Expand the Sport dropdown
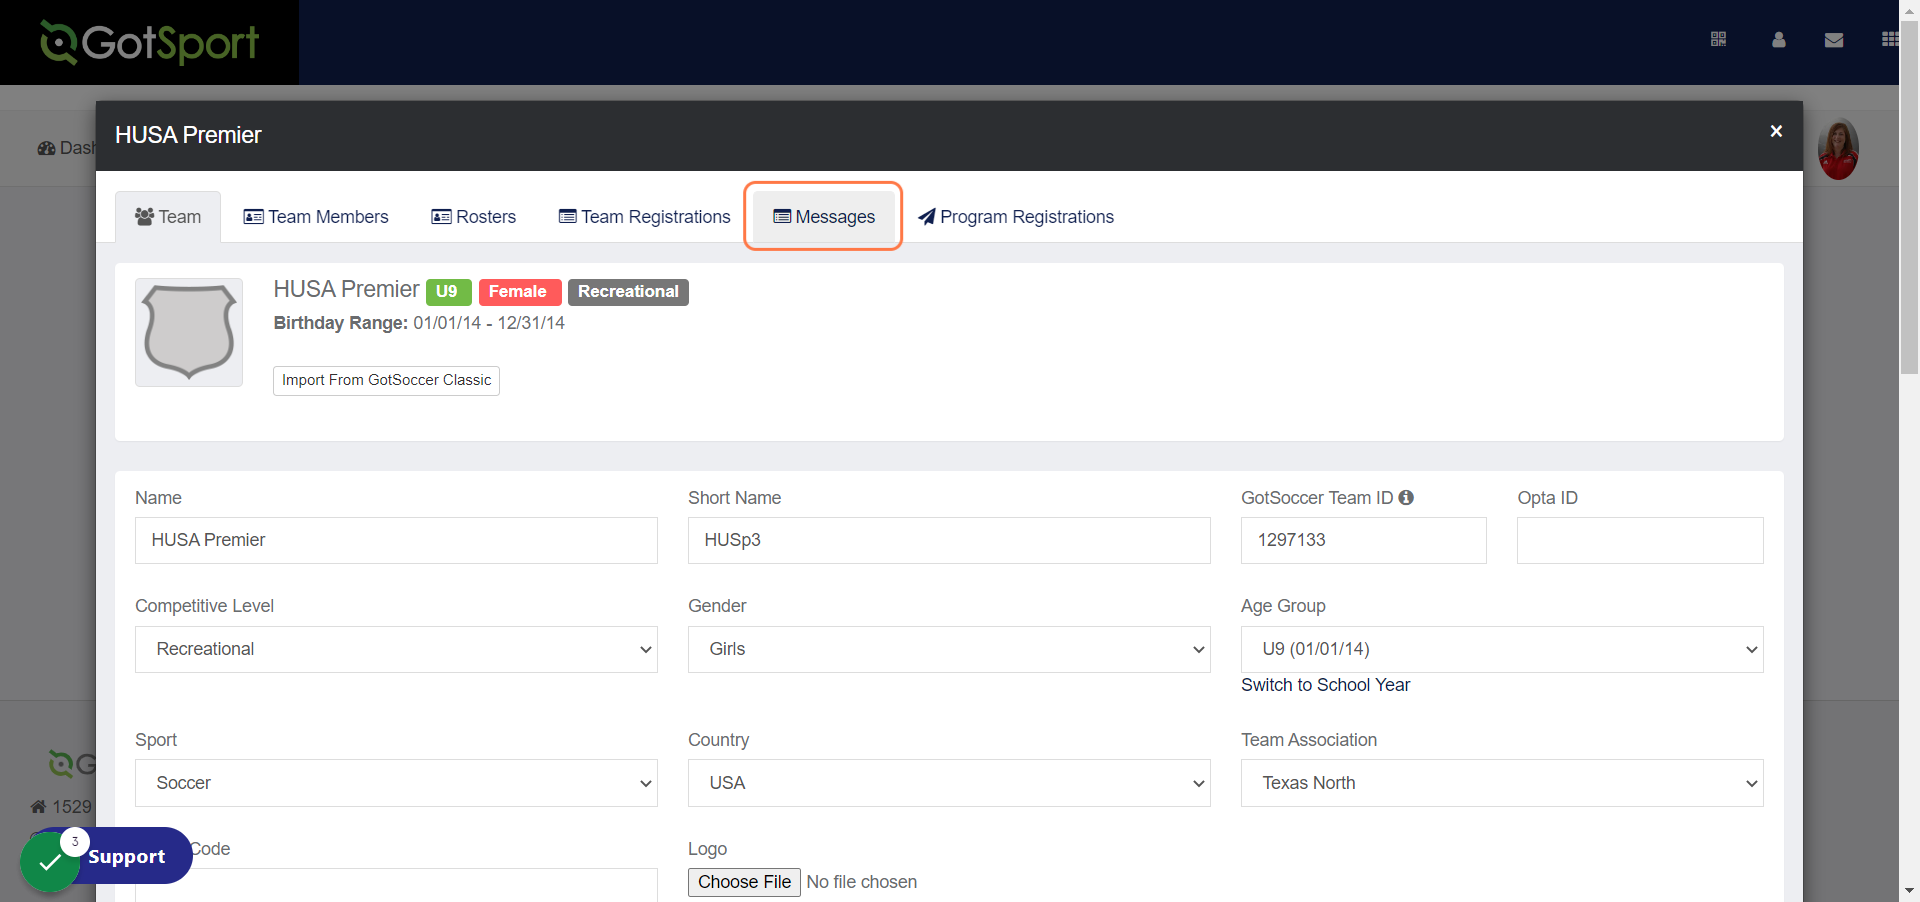 click(396, 783)
